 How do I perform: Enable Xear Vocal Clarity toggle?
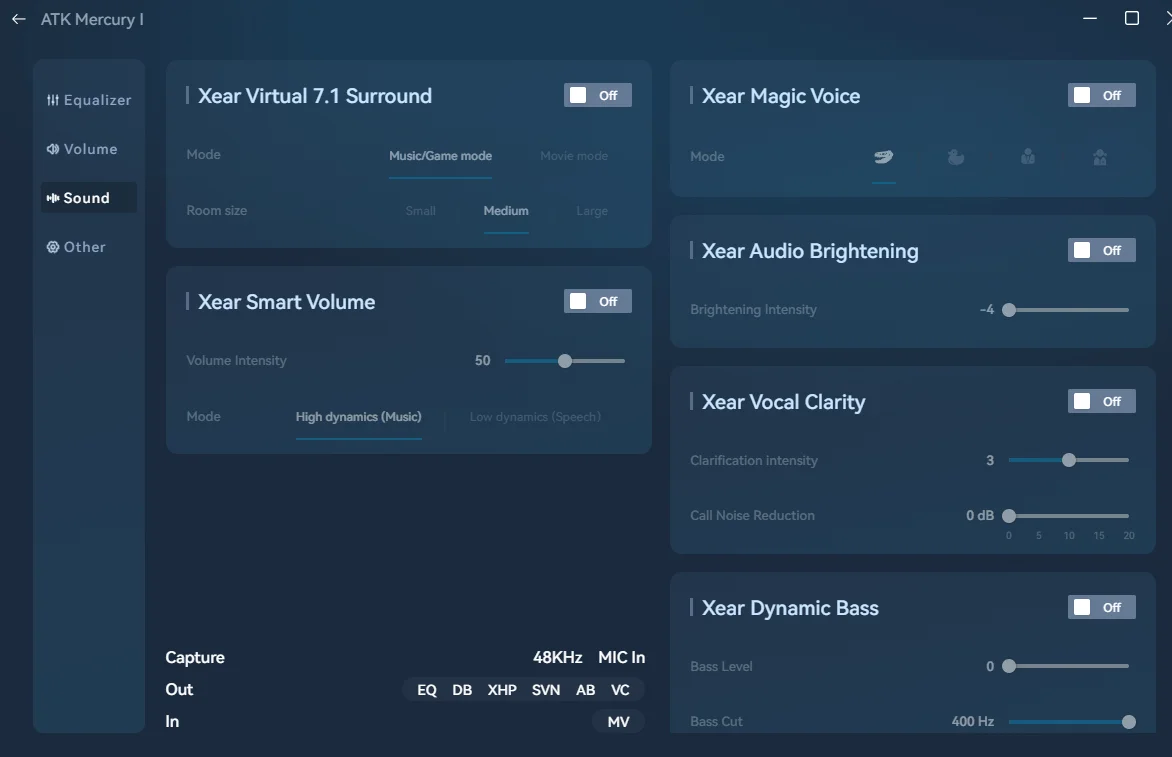point(1101,401)
